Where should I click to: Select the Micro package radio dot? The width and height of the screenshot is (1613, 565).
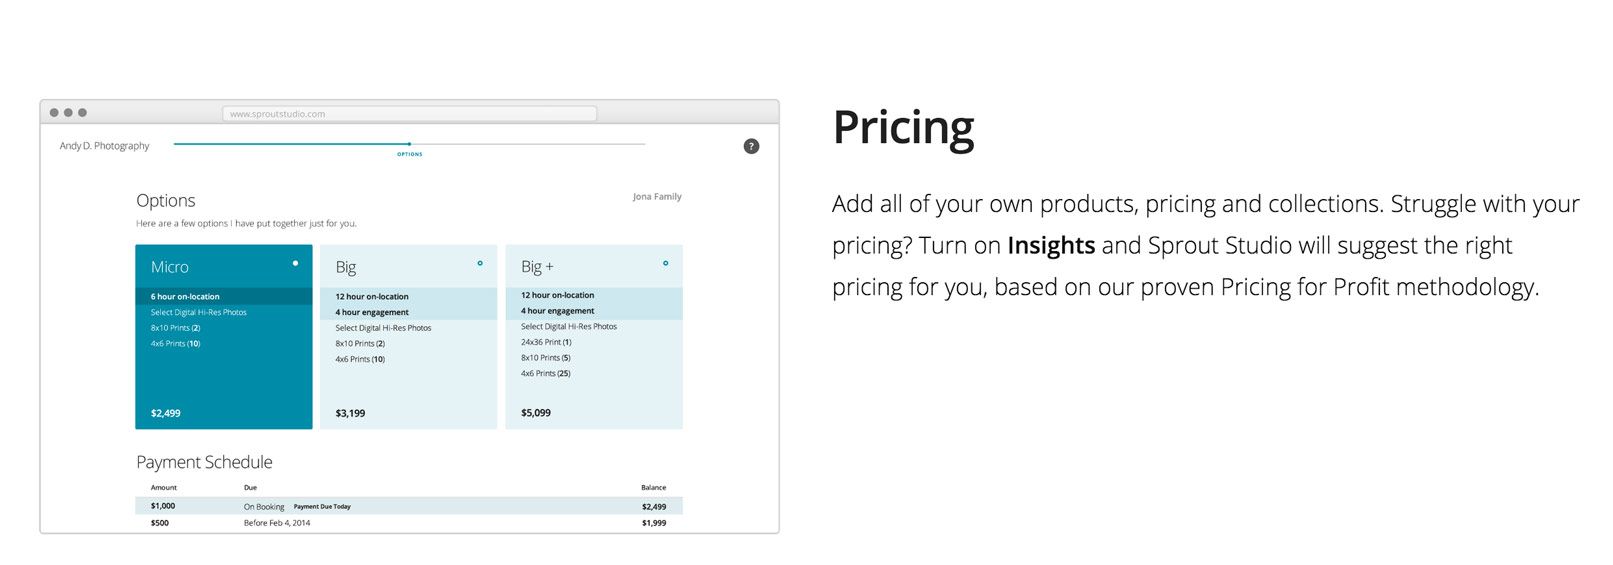click(x=295, y=263)
